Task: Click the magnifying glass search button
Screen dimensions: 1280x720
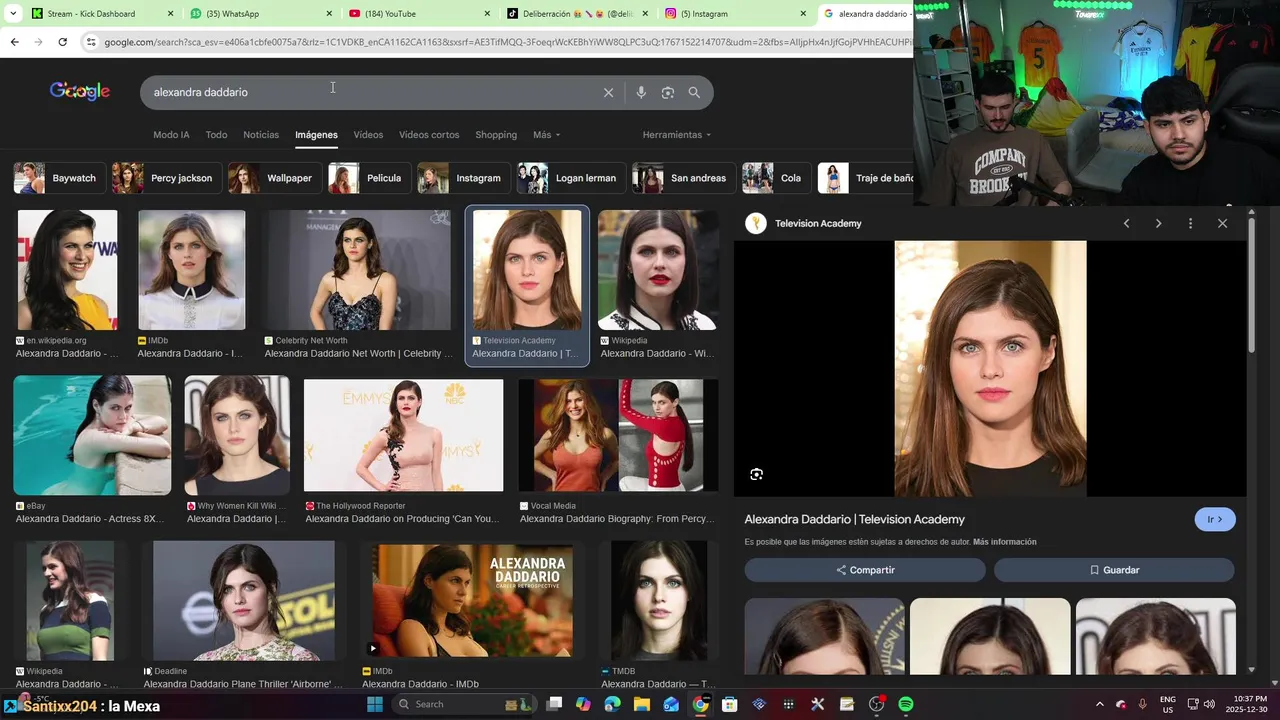Action: tap(694, 92)
